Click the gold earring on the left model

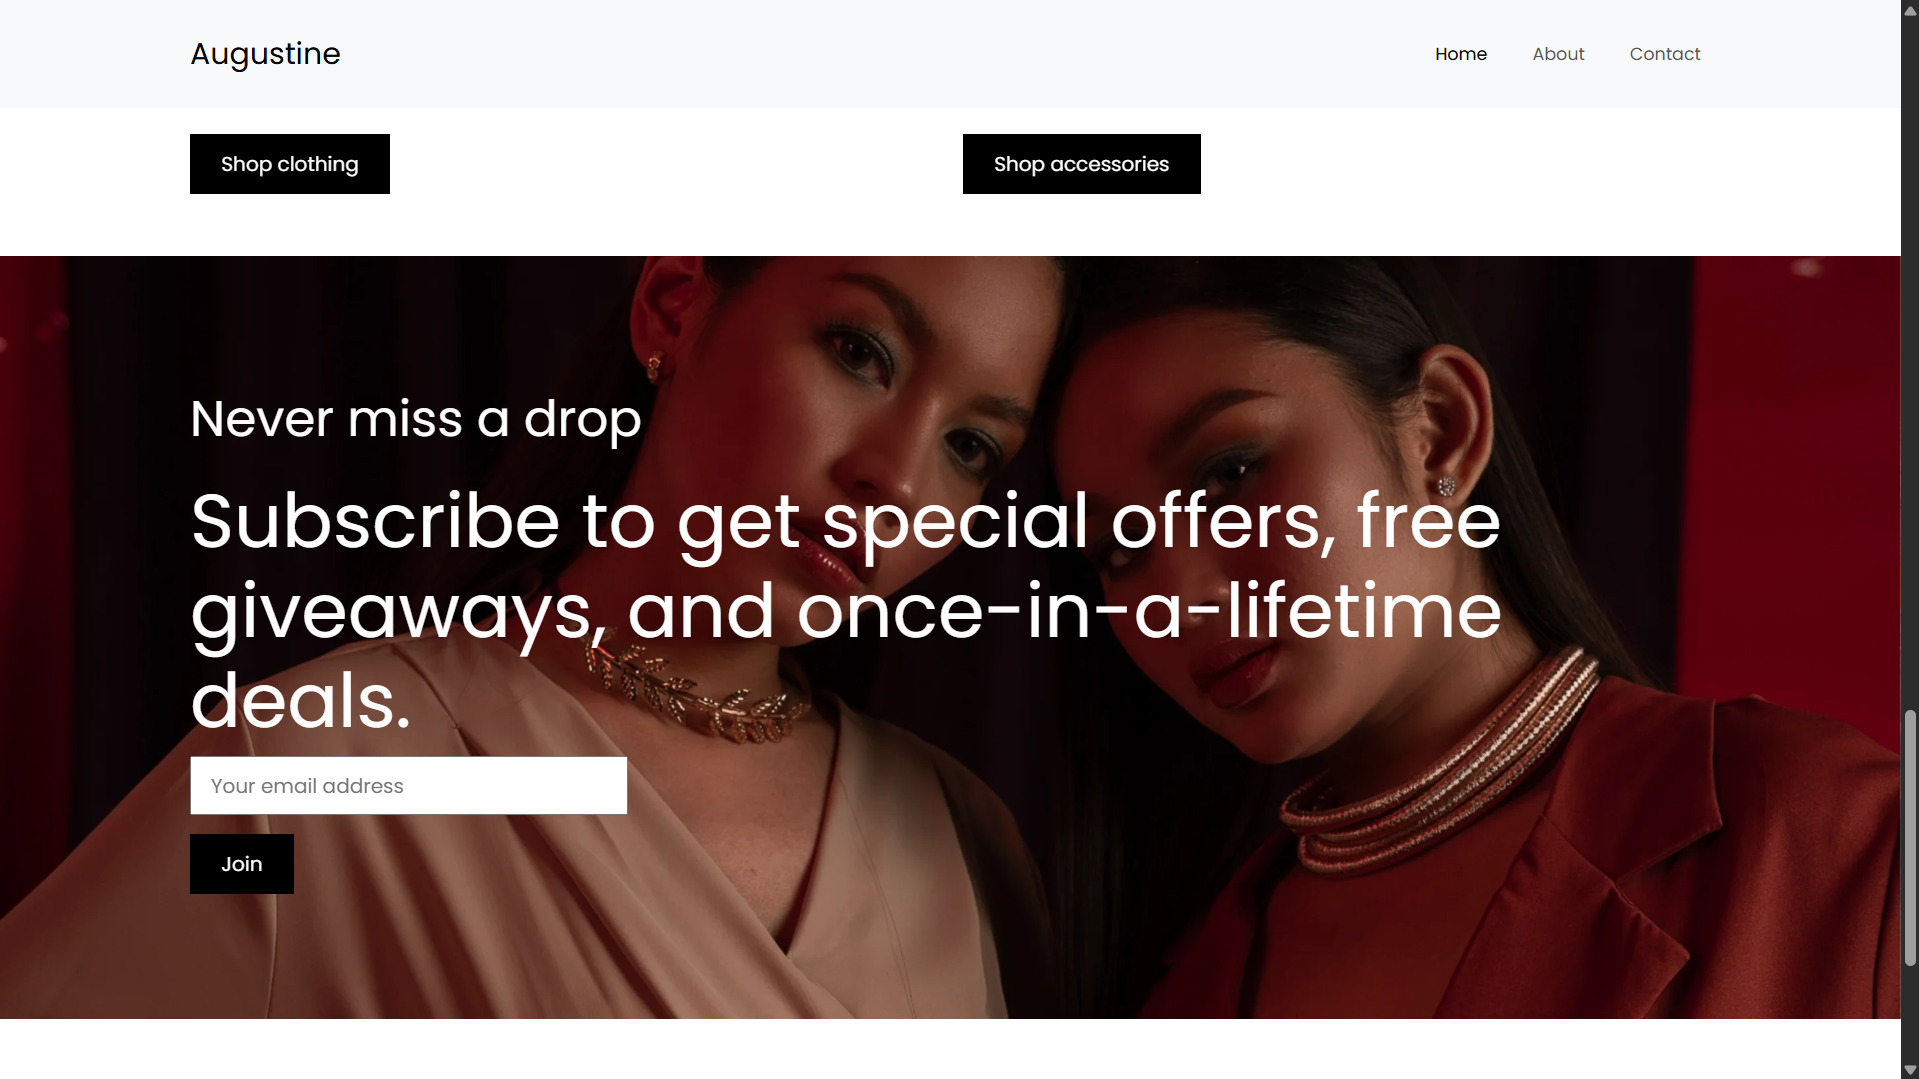tap(655, 368)
